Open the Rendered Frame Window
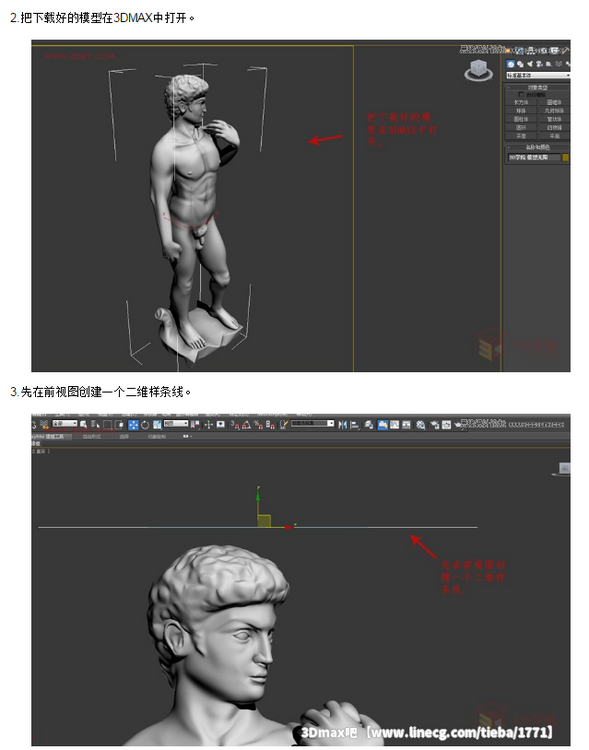Image resolution: width=589 pixels, height=750 pixels. pos(446,425)
